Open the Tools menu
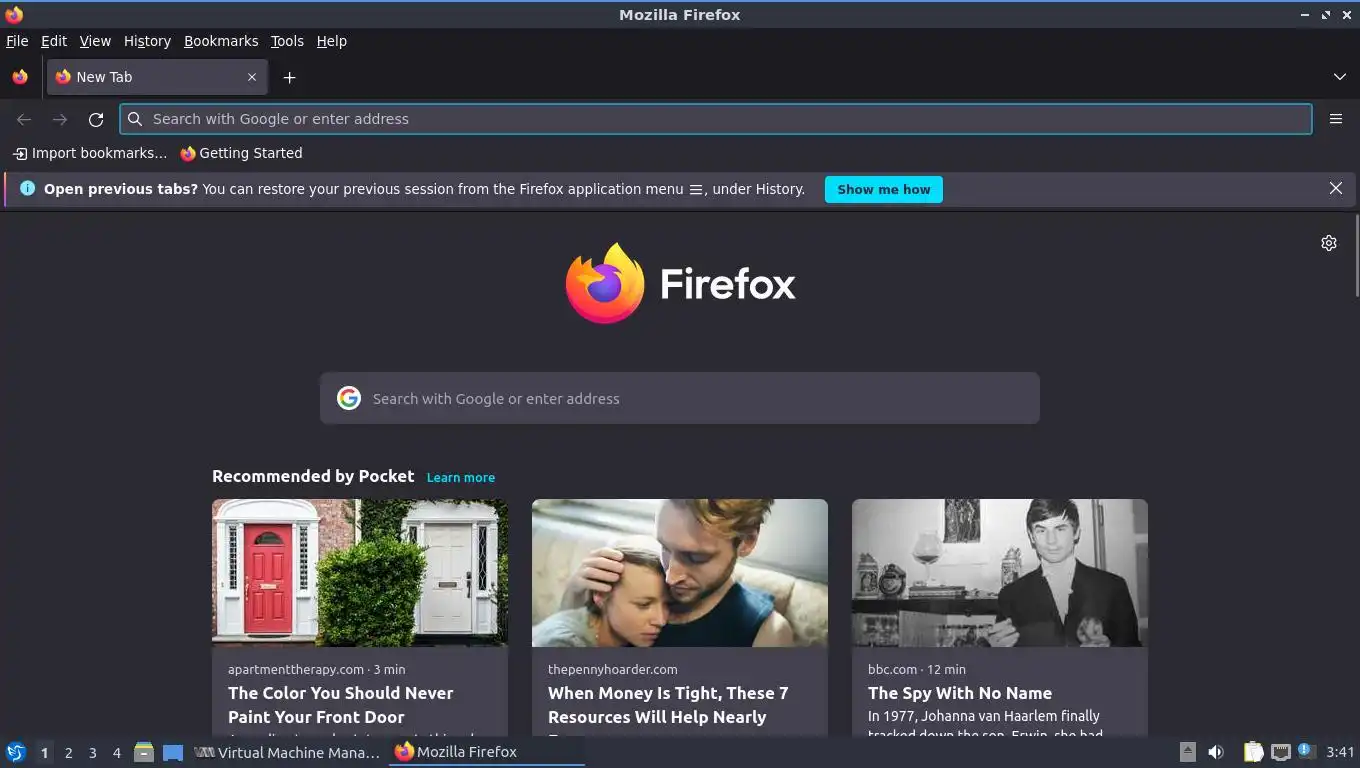 (x=287, y=41)
